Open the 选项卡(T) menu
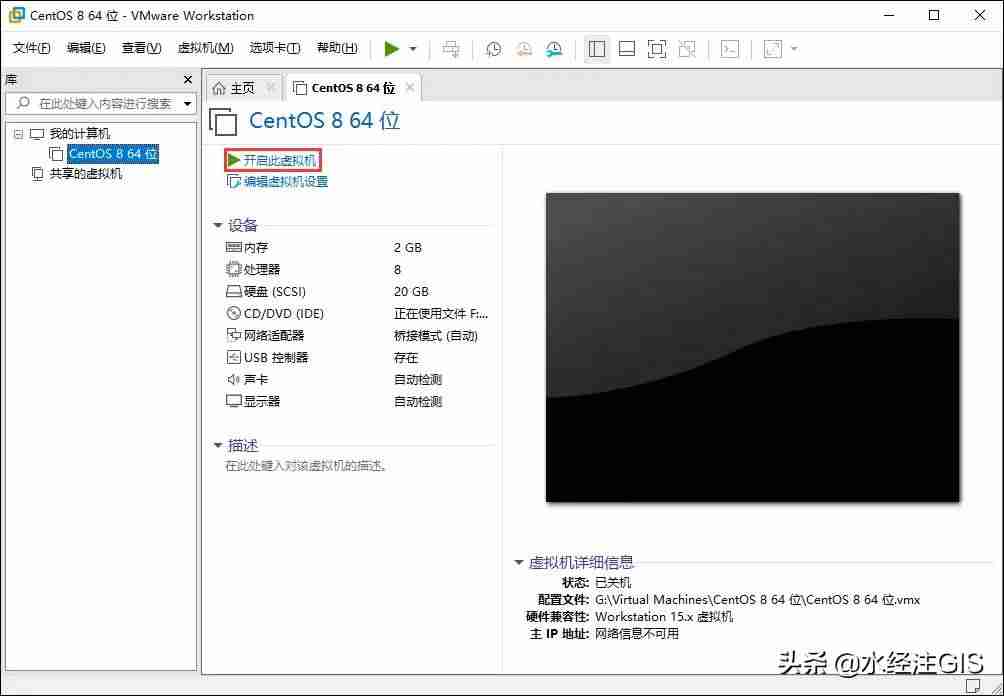Viewport: 1004px width, 696px height. (x=275, y=48)
